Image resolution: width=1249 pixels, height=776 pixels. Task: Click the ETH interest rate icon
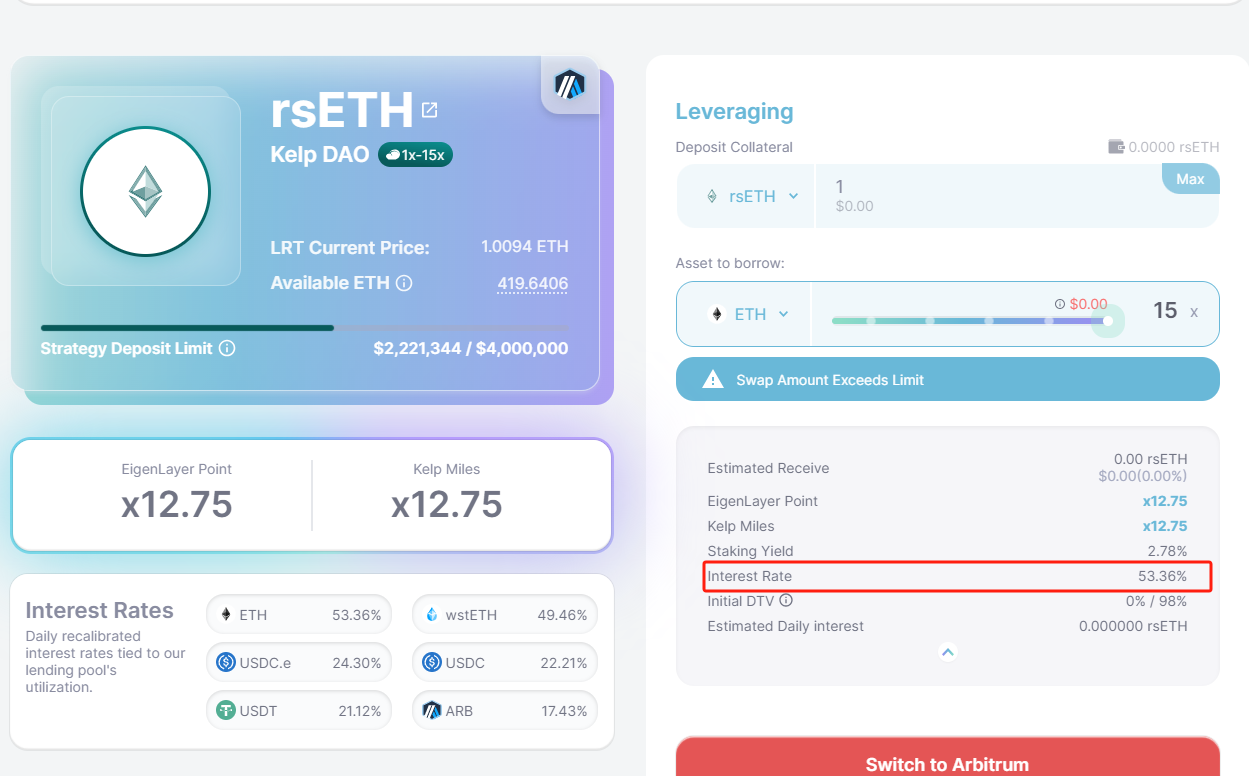point(226,615)
